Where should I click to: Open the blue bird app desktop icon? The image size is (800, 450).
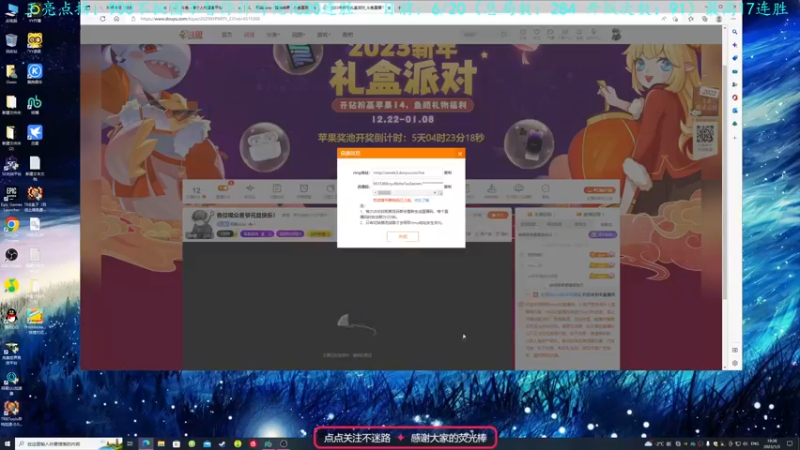click(35, 133)
